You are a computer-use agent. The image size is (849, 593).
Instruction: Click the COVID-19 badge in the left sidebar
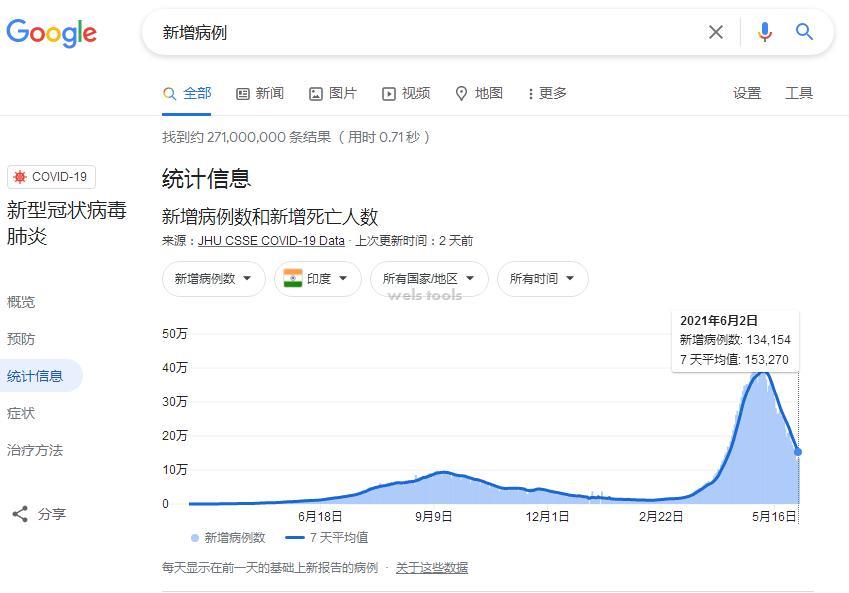coord(50,177)
